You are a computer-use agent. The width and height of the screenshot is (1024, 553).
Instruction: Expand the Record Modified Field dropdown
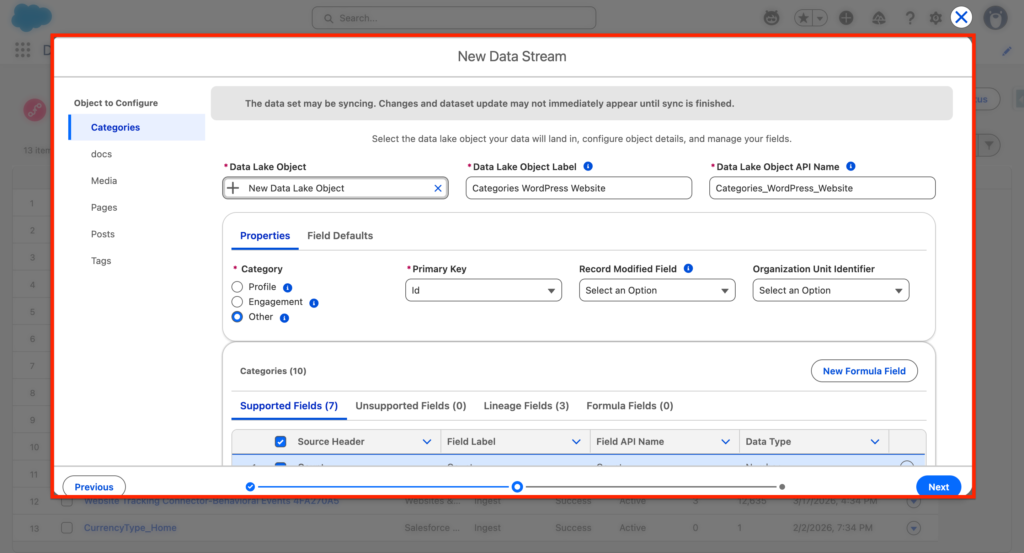[657, 291]
